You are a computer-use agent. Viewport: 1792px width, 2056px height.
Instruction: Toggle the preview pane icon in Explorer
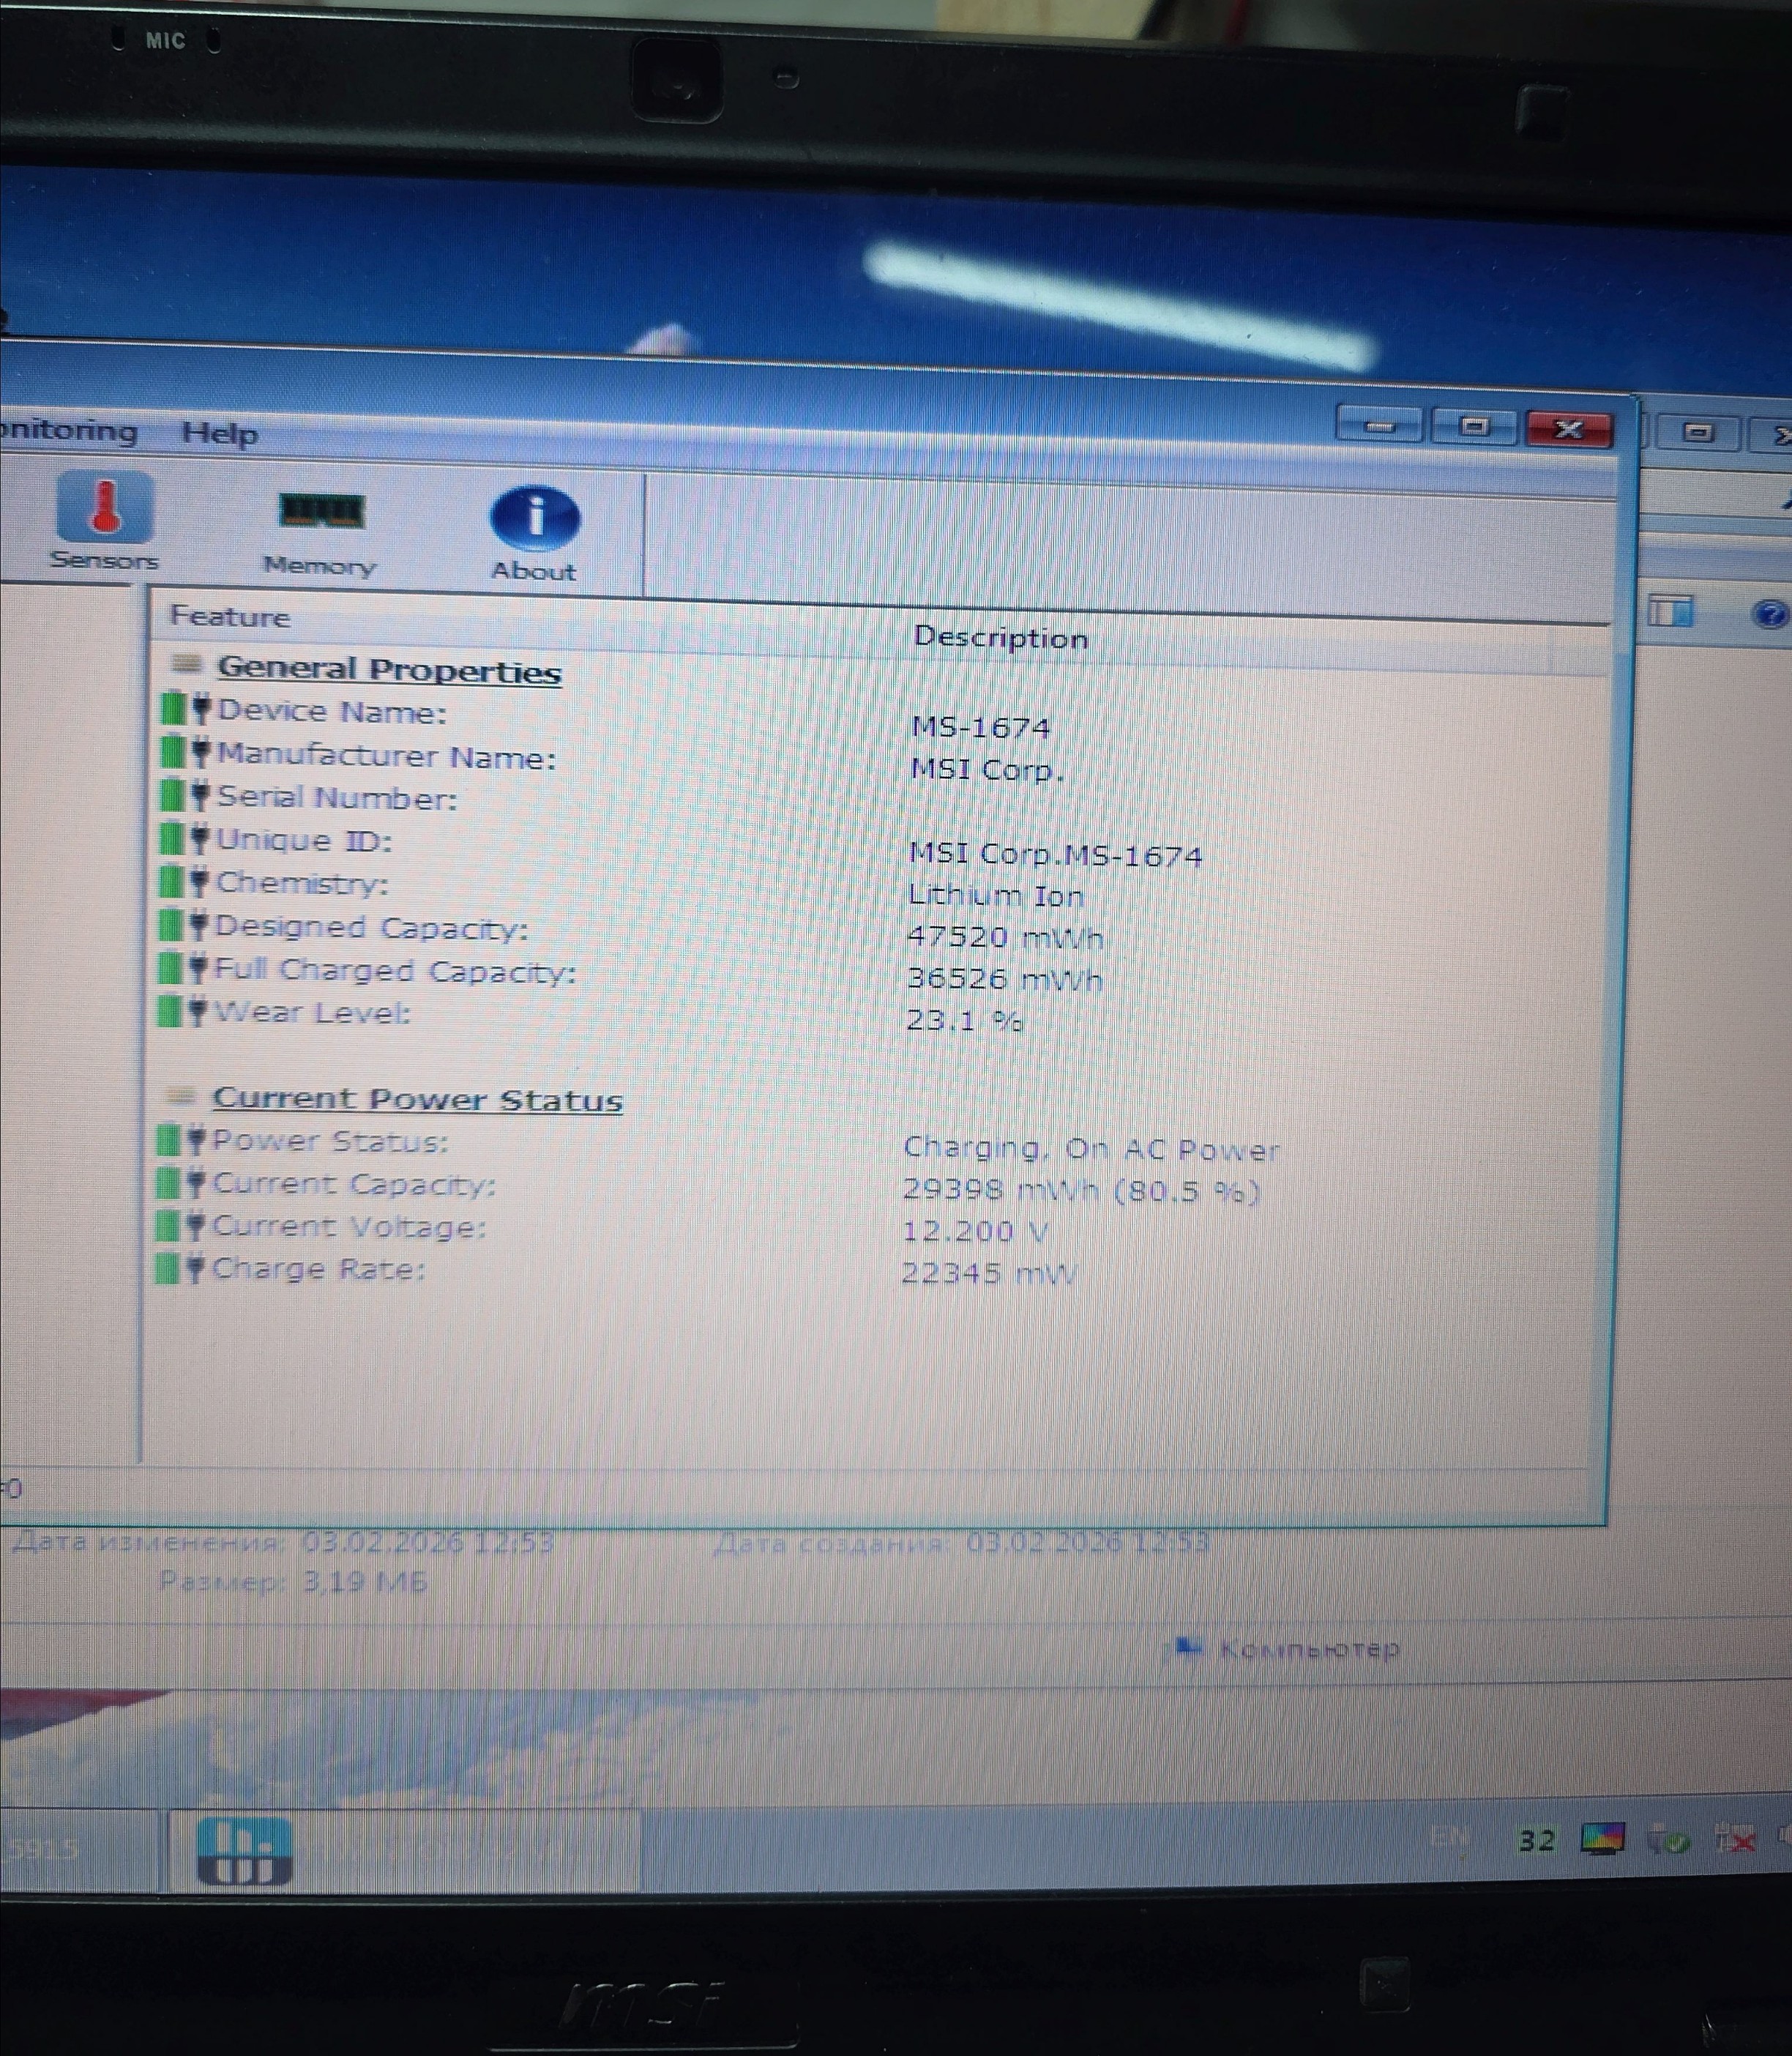pyautogui.click(x=1671, y=611)
